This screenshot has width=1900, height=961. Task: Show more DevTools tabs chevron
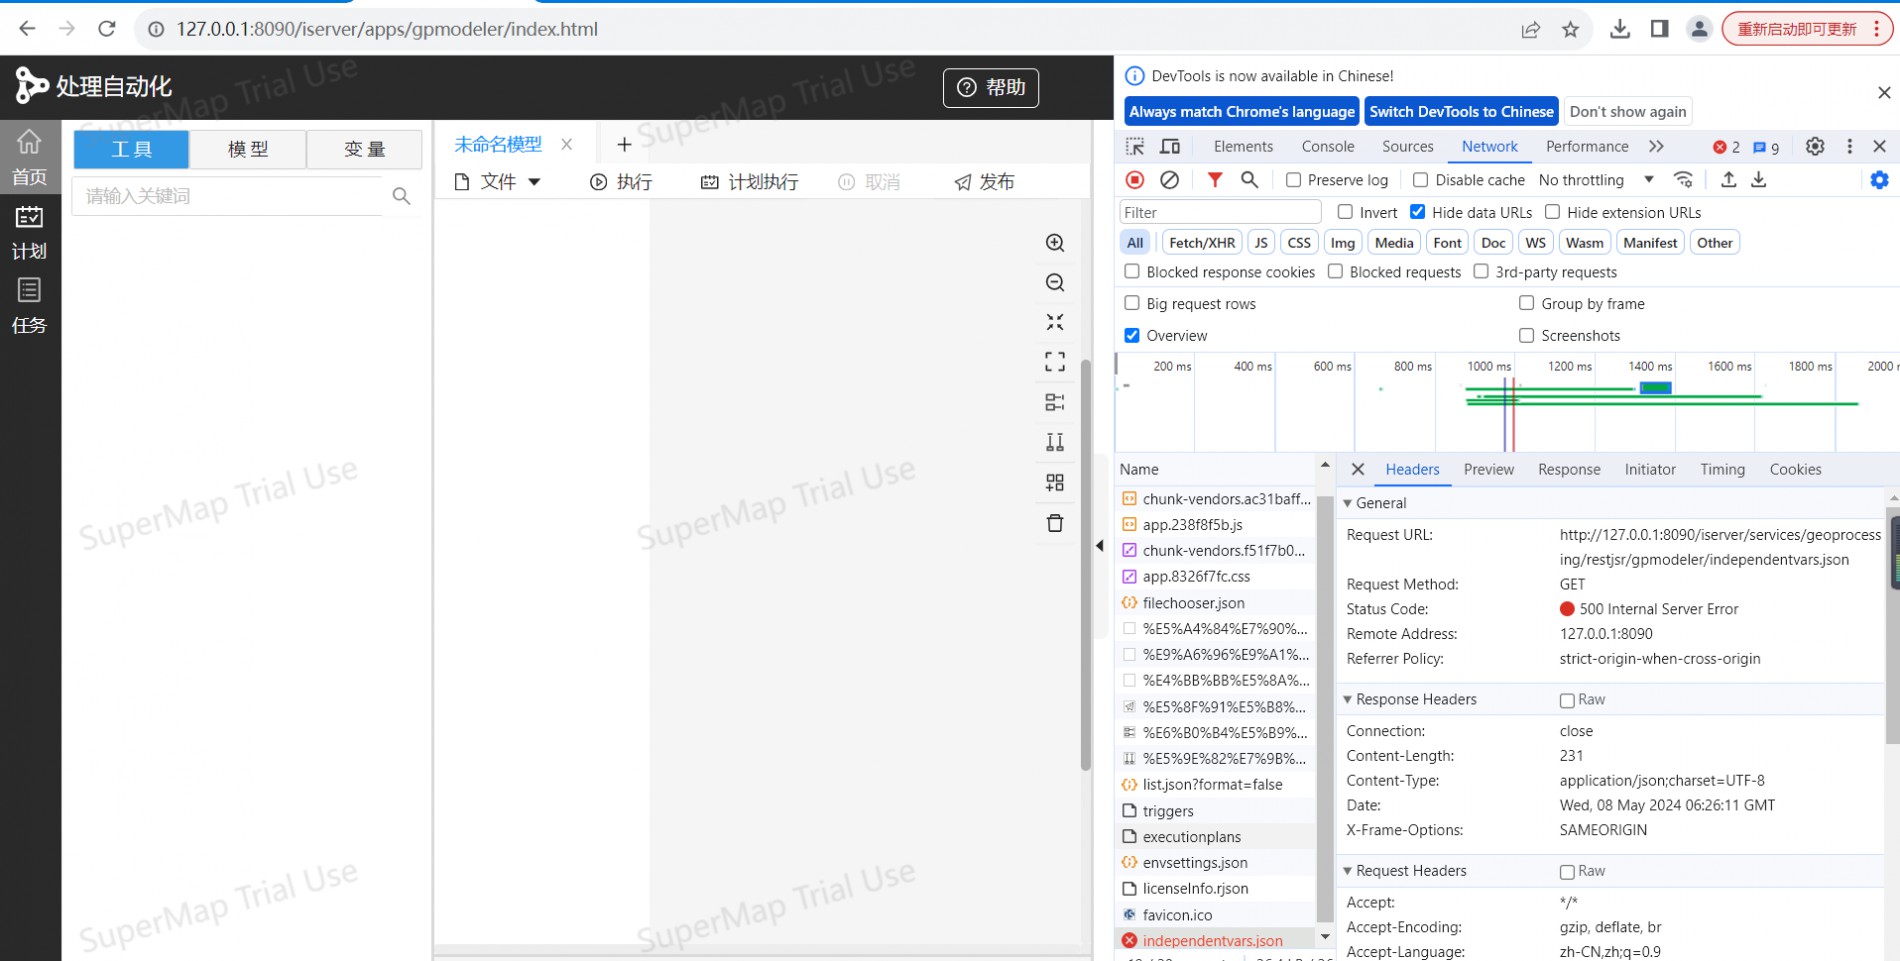click(1656, 146)
